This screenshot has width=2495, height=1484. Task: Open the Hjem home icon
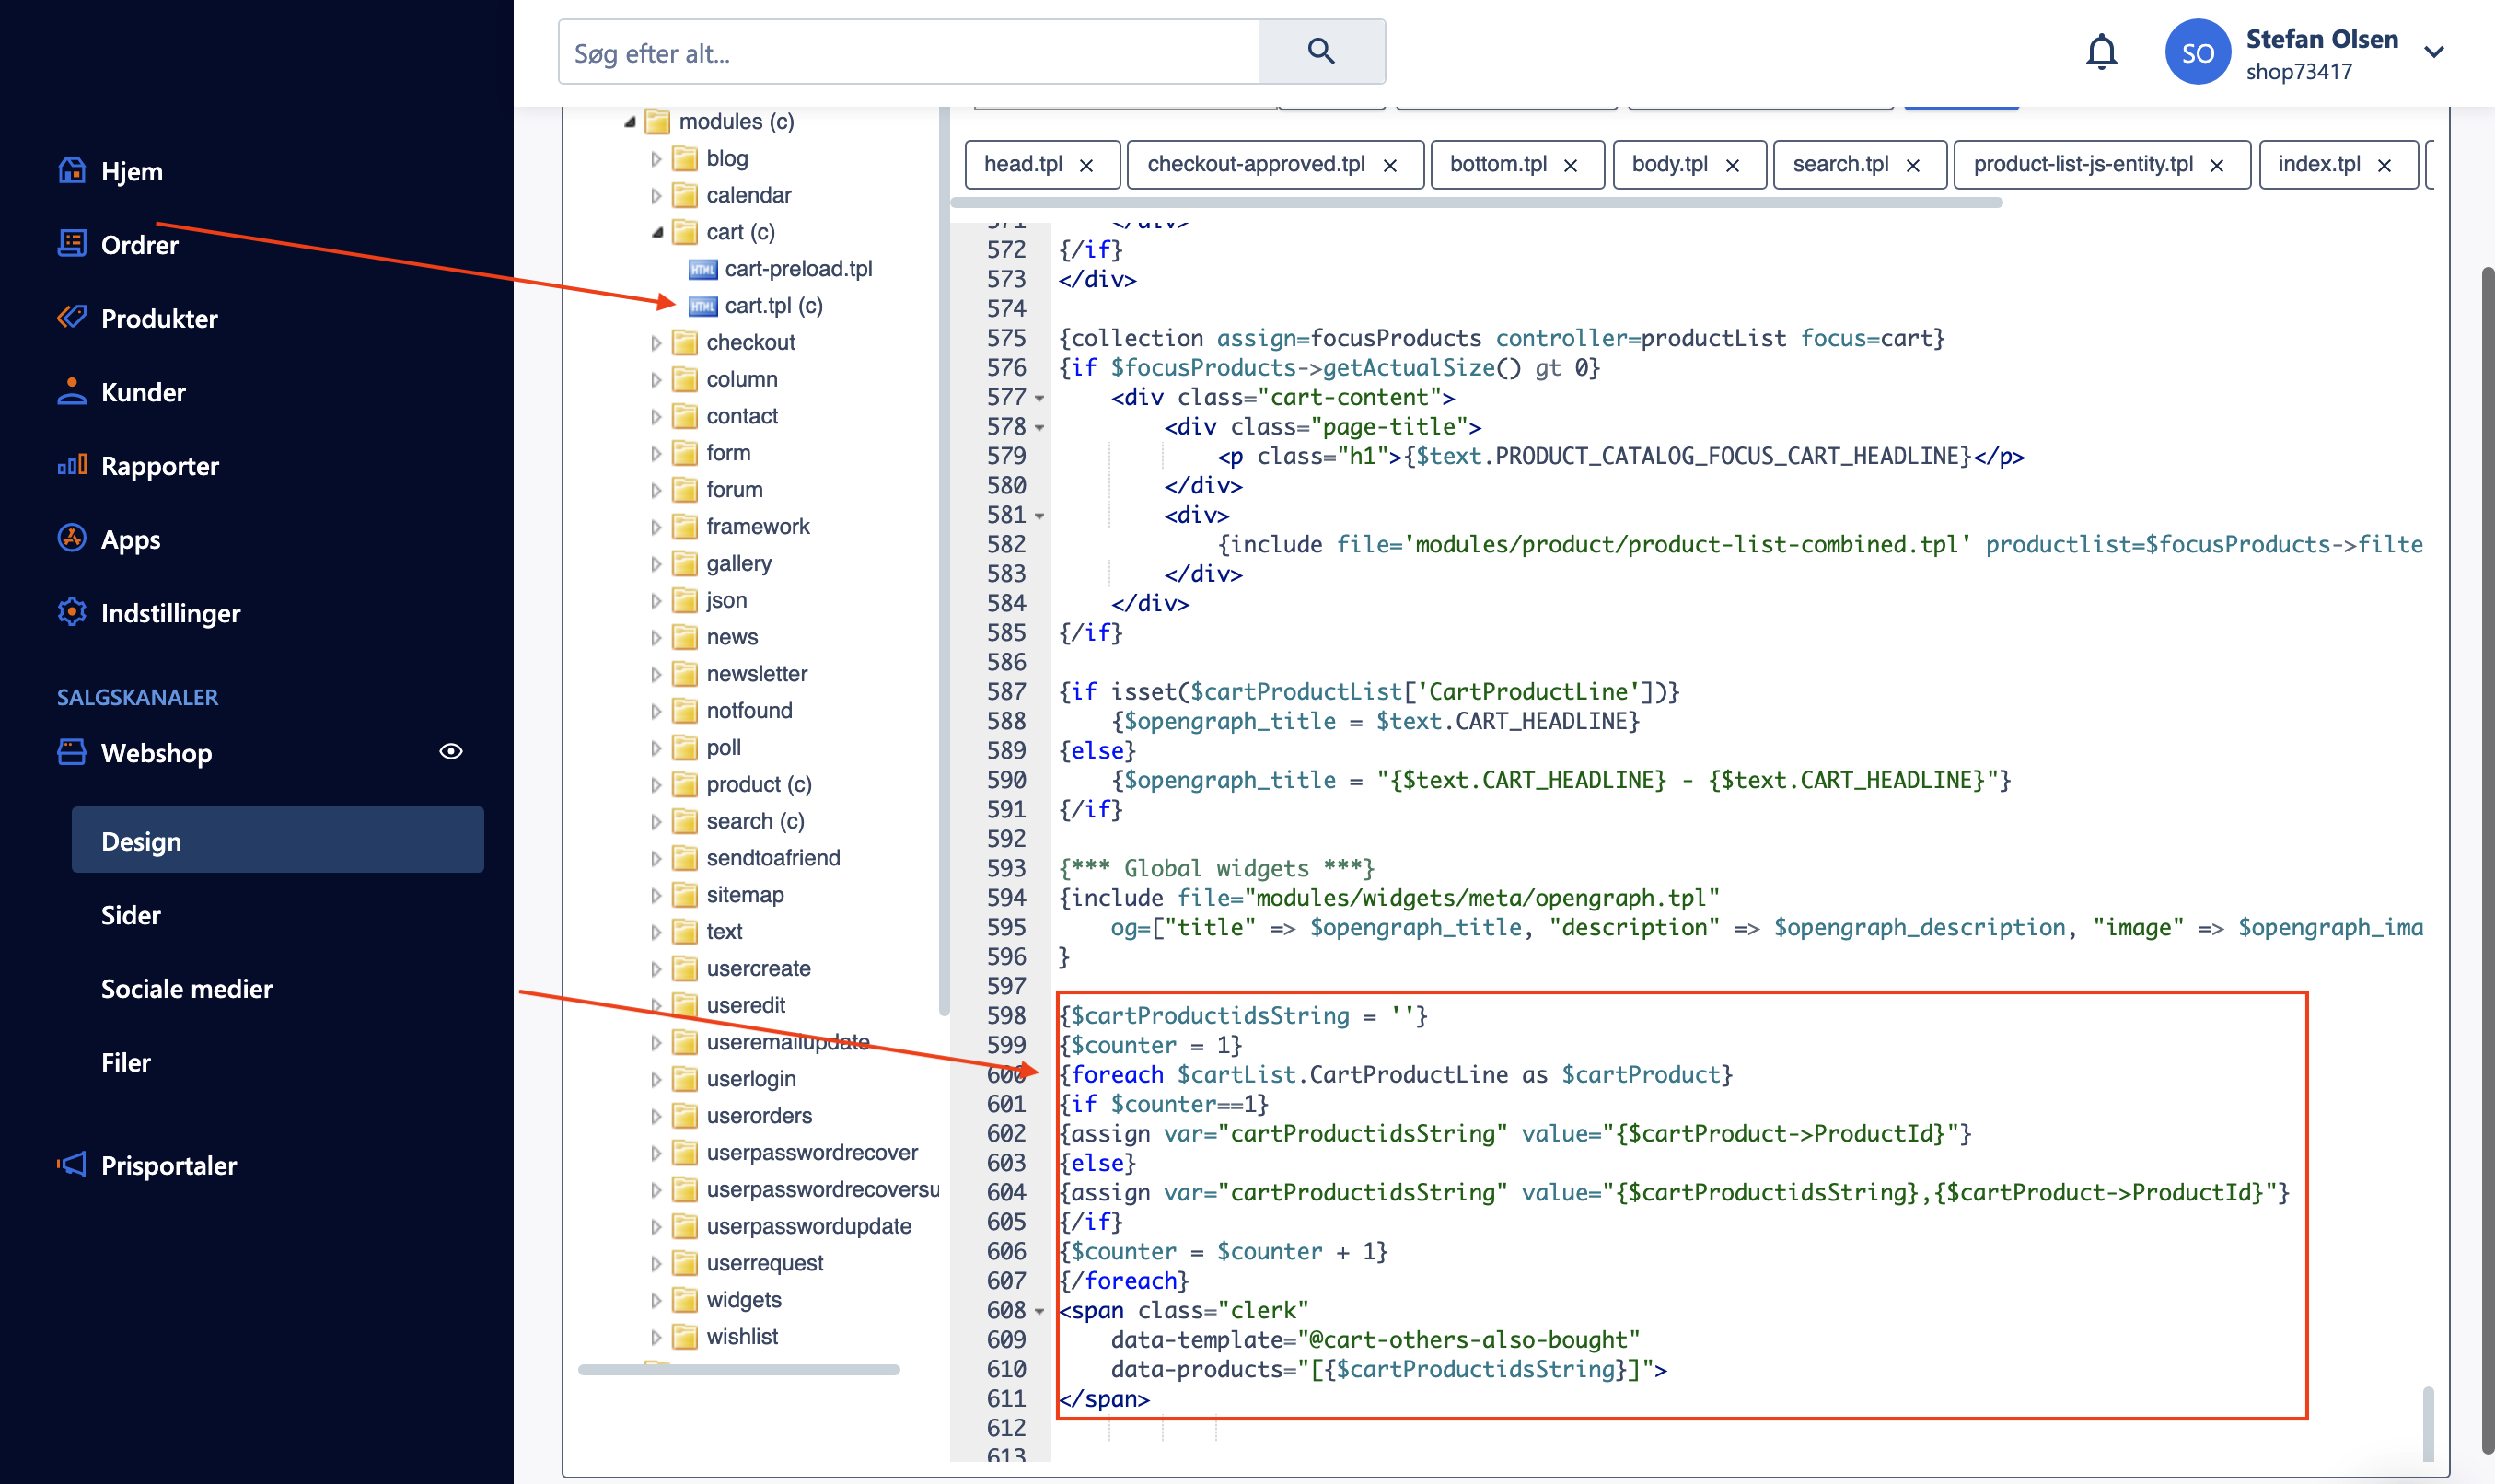[x=71, y=171]
